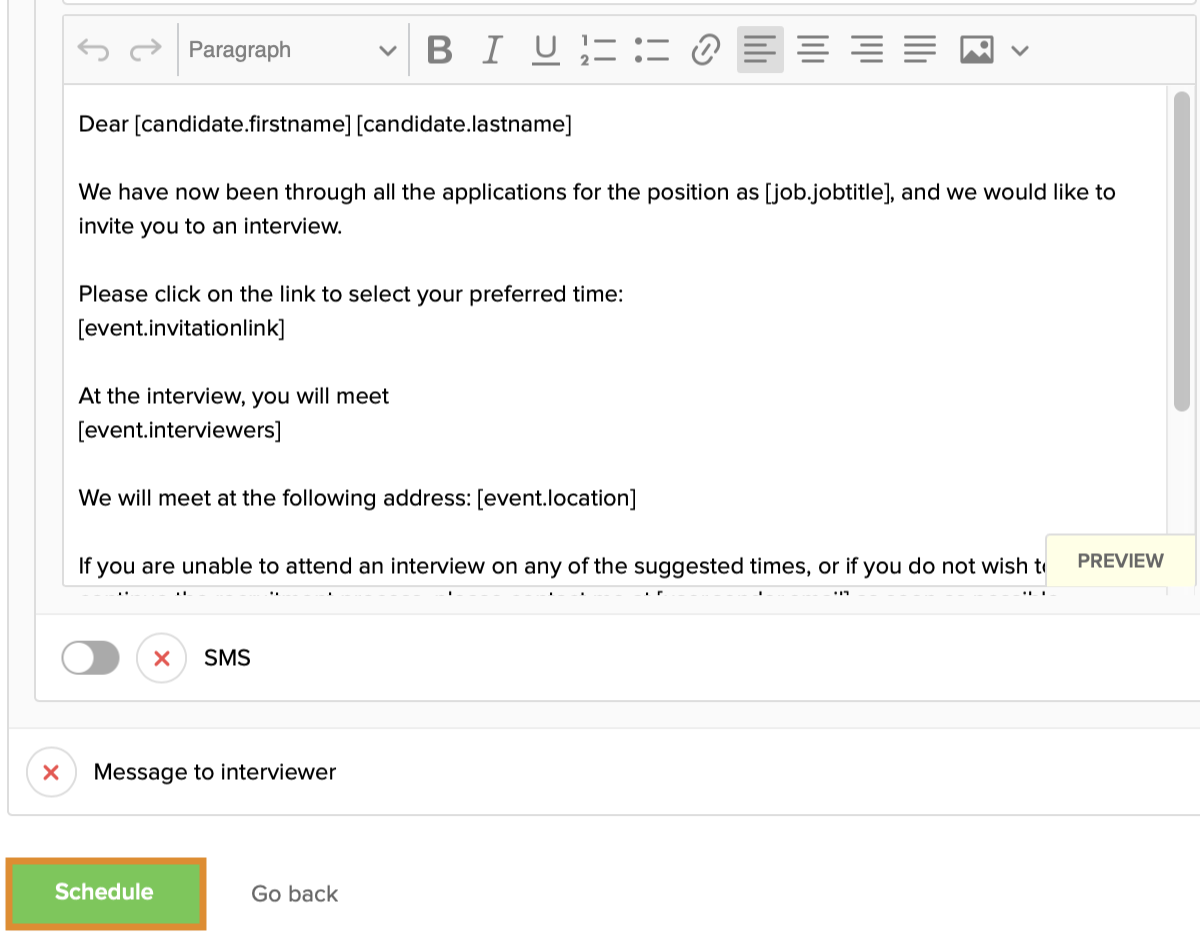Screen dimensions: 1200x952
Task: Enable the SMS toggle switch
Action: (90, 658)
